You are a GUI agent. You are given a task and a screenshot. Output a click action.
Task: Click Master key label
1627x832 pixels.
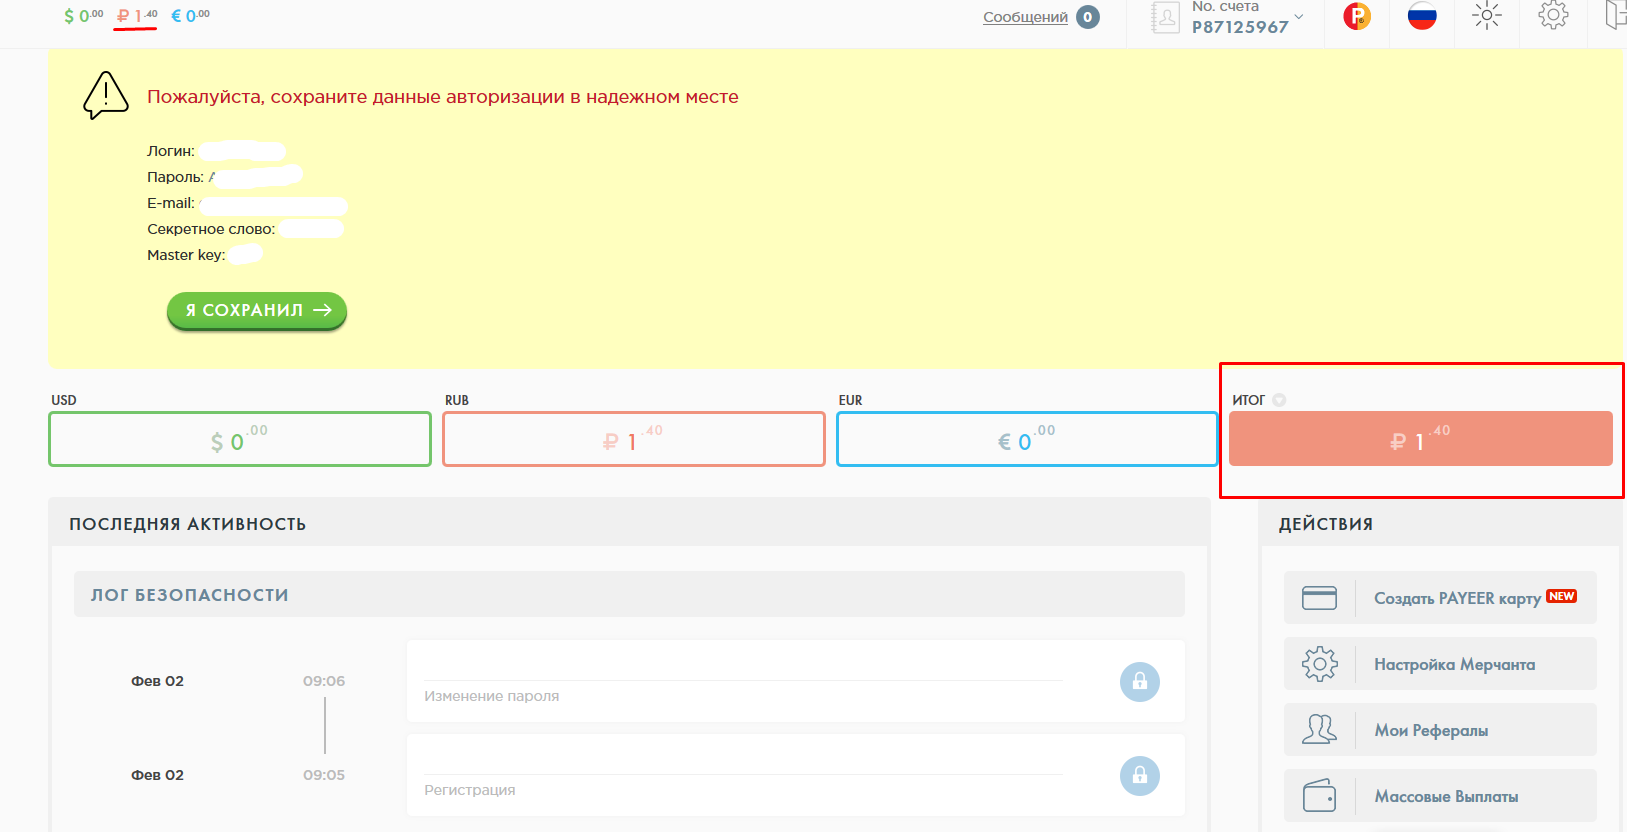(x=186, y=255)
